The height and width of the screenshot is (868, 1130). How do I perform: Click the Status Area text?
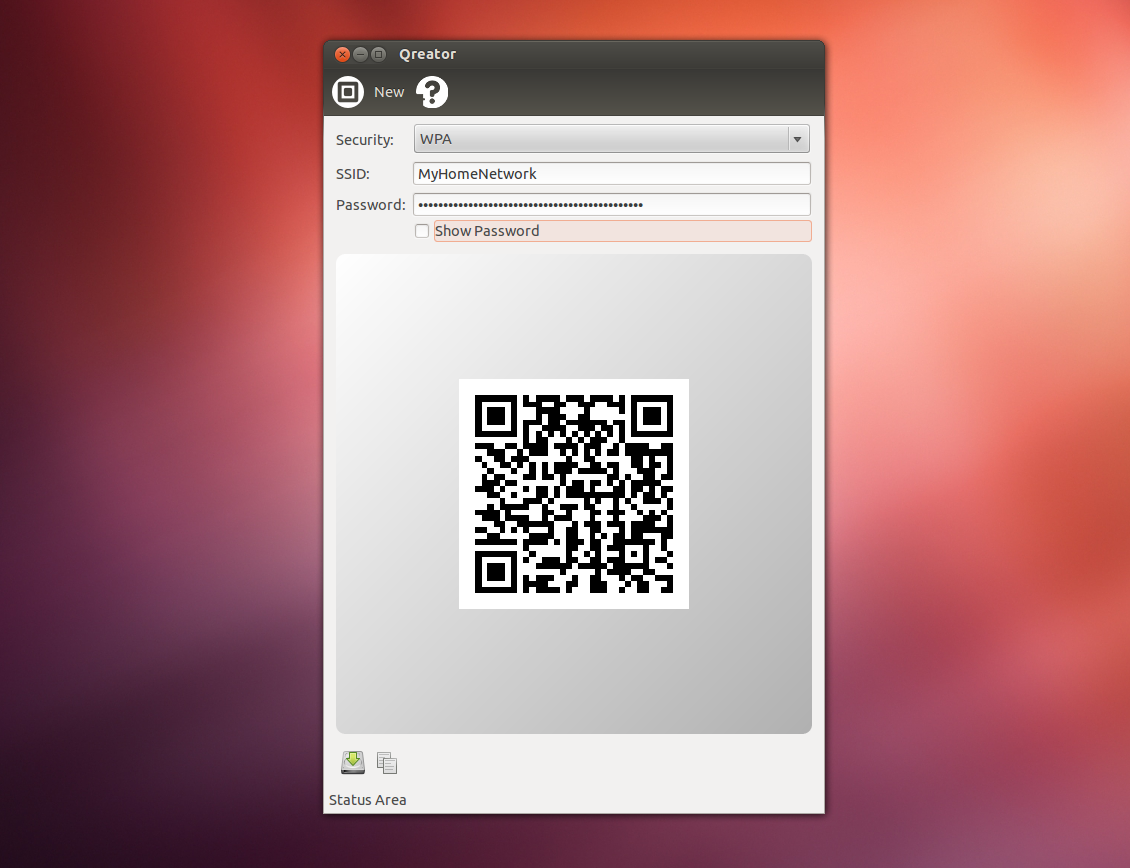coord(368,800)
